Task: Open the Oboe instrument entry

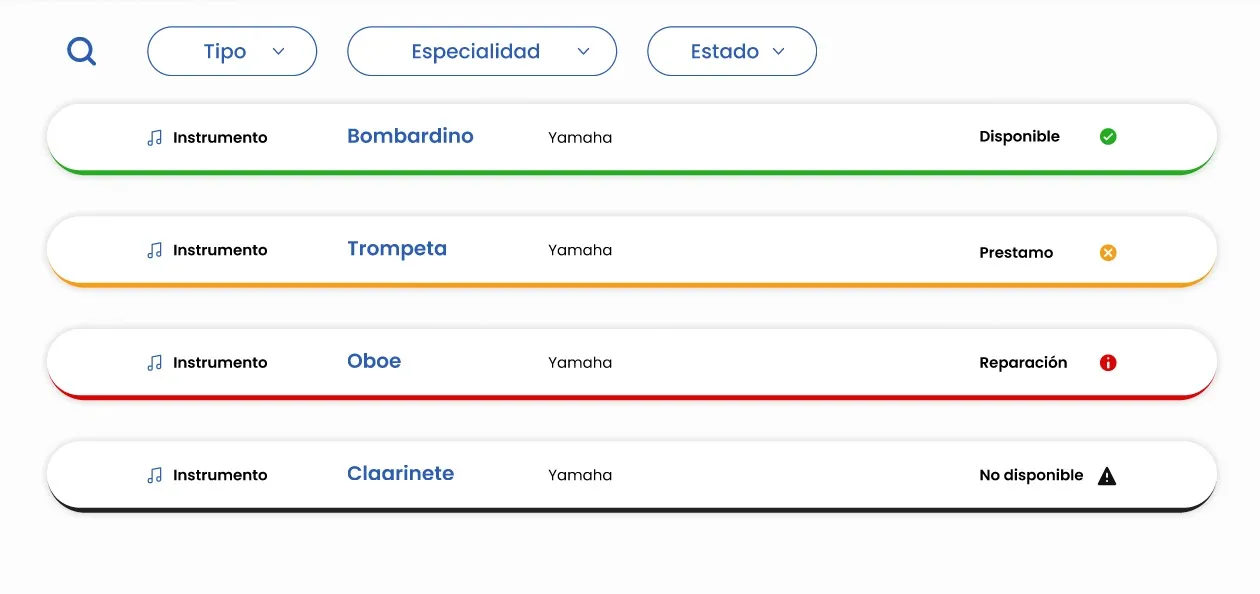Action: pyautogui.click(x=374, y=361)
